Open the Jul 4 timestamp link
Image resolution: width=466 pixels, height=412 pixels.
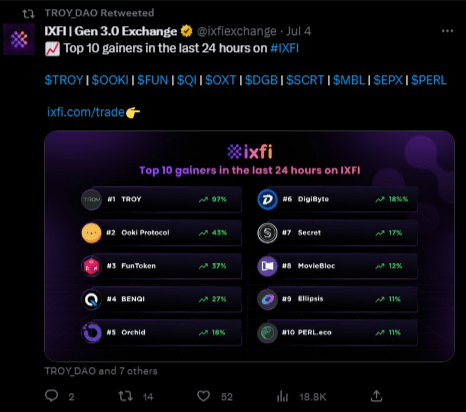pyautogui.click(x=299, y=31)
